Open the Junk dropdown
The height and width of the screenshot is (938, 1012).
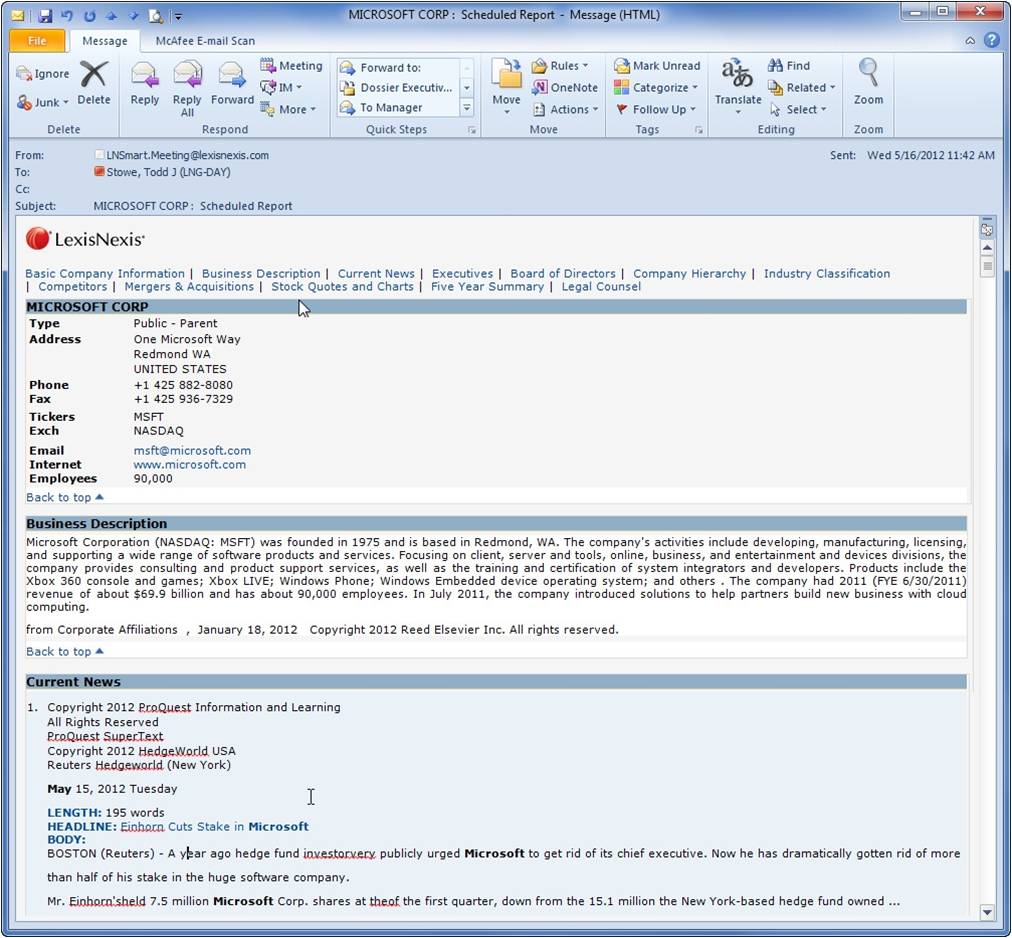point(43,102)
